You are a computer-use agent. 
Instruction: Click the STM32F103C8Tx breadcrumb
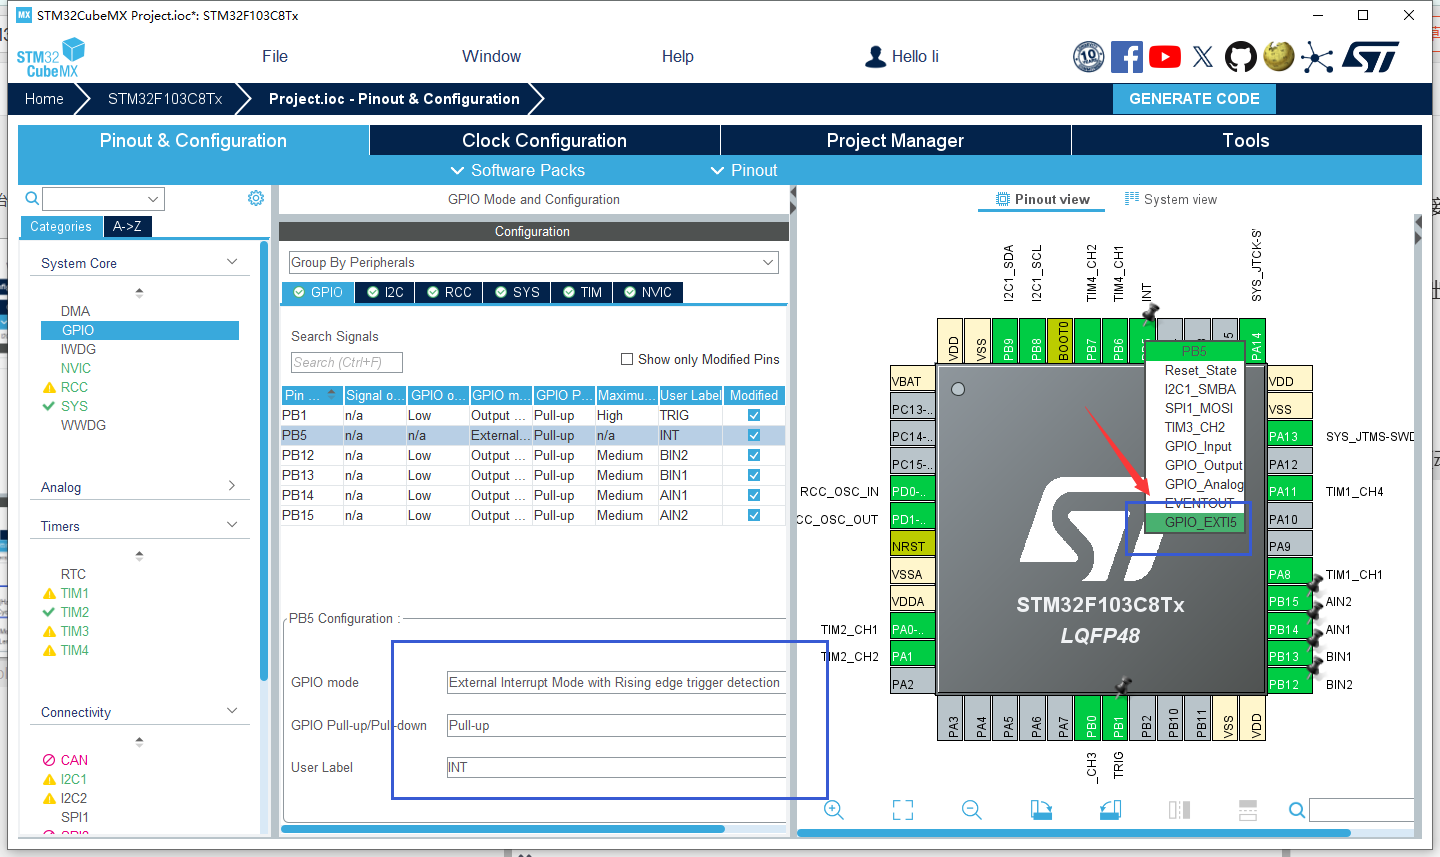165,99
